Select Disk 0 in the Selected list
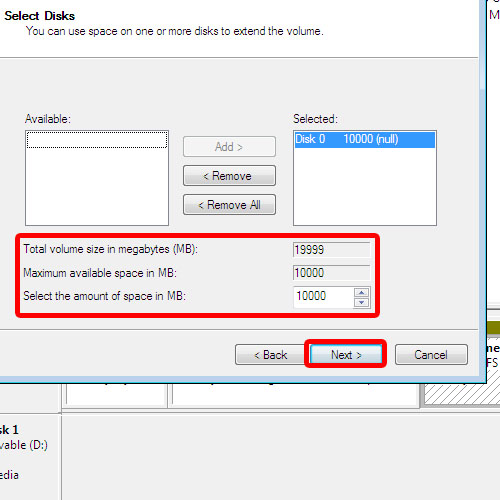500x500 pixels. (365, 139)
